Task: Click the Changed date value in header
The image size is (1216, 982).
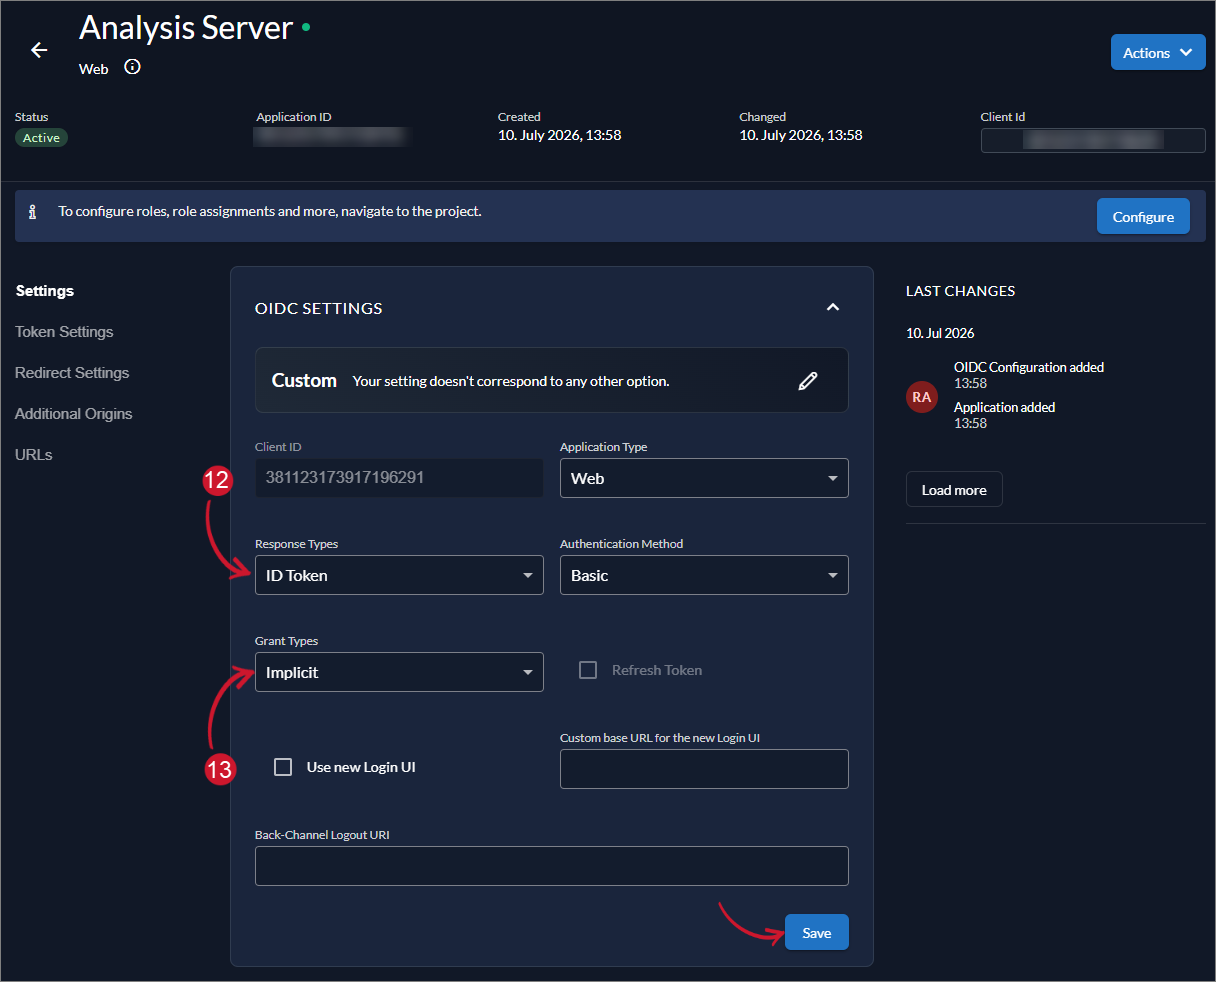Action: pos(801,135)
